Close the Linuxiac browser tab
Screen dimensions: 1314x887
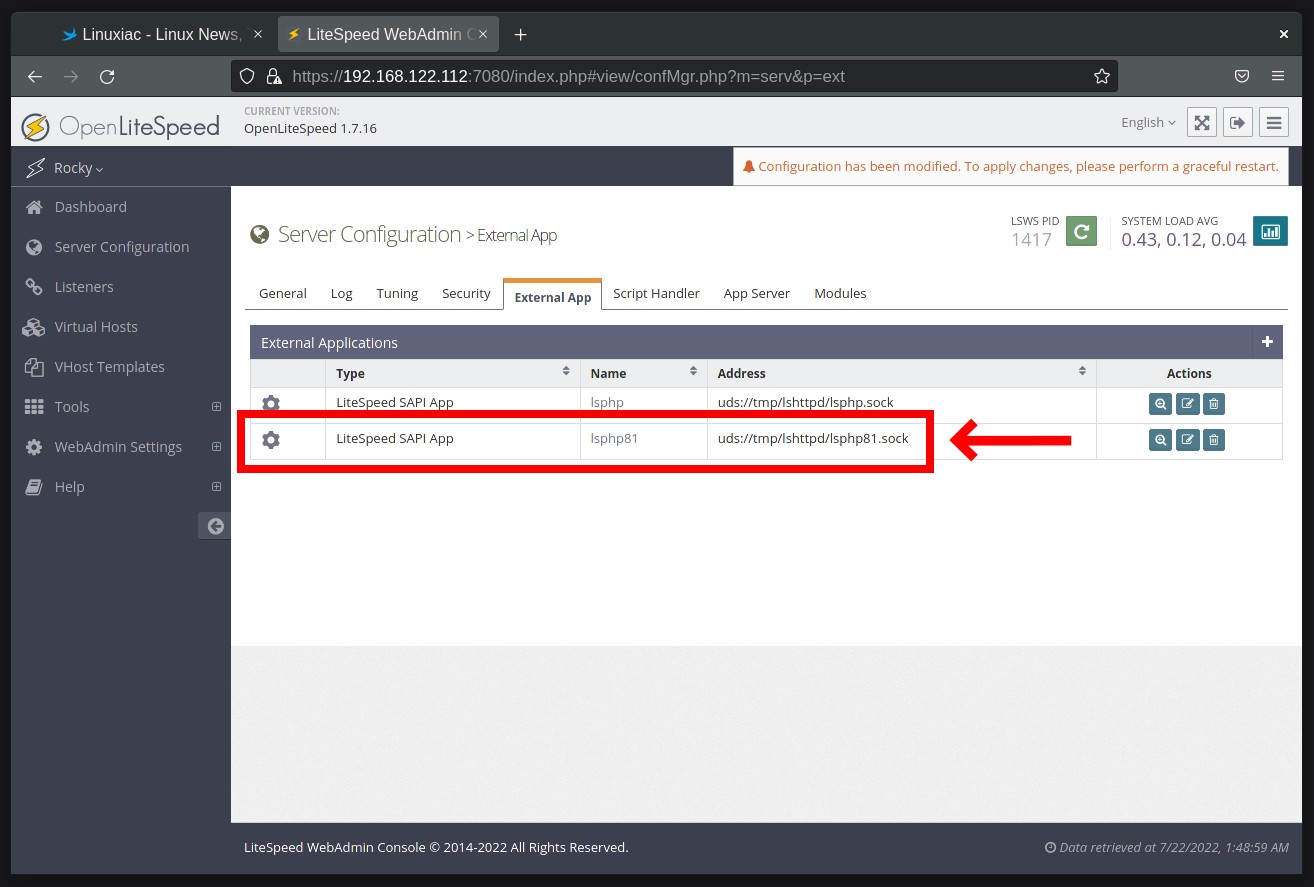click(x=258, y=34)
